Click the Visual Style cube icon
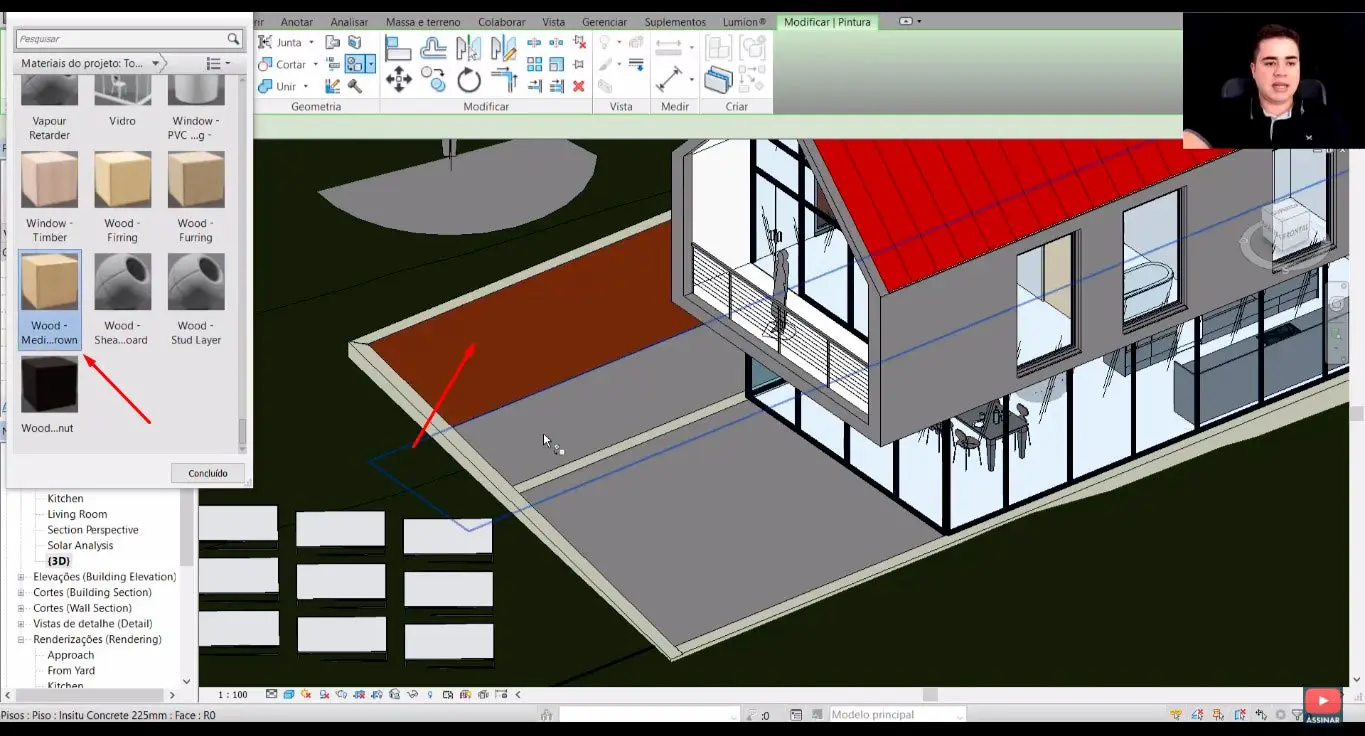Image resolution: width=1365 pixels, height=736 pixels. pyautogui.click(x=289, y=695)
